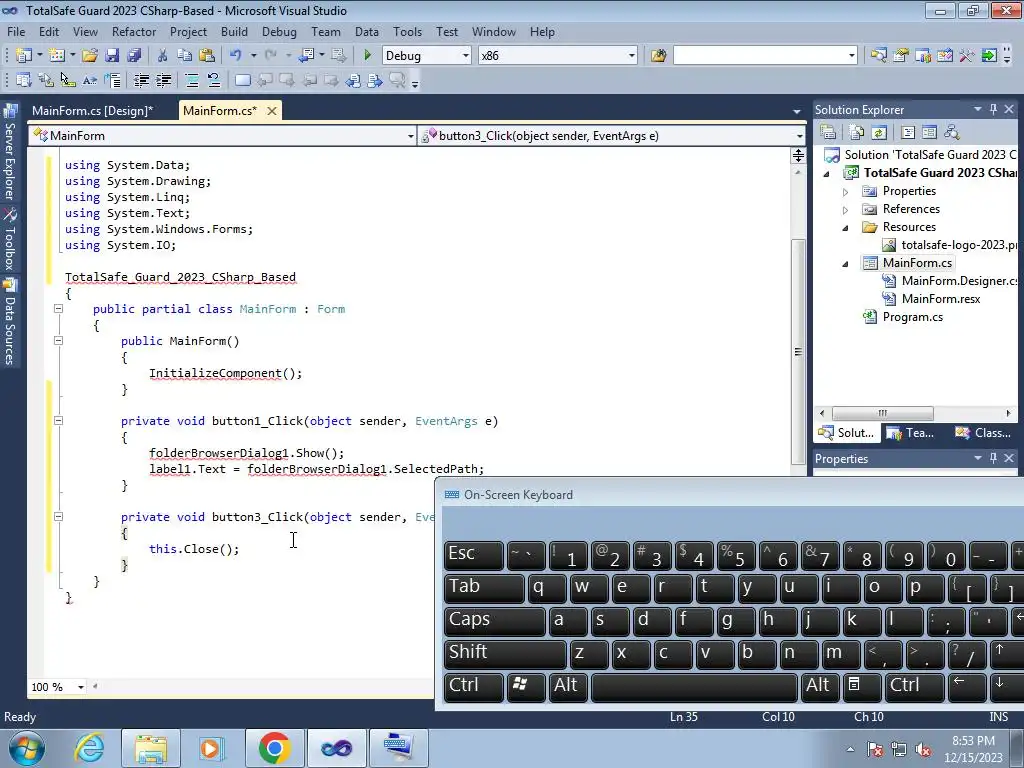Switch to MainForm.cs [Design]* tab
This screenshot has height=768, width=1024.
click(x=92, y=110)
